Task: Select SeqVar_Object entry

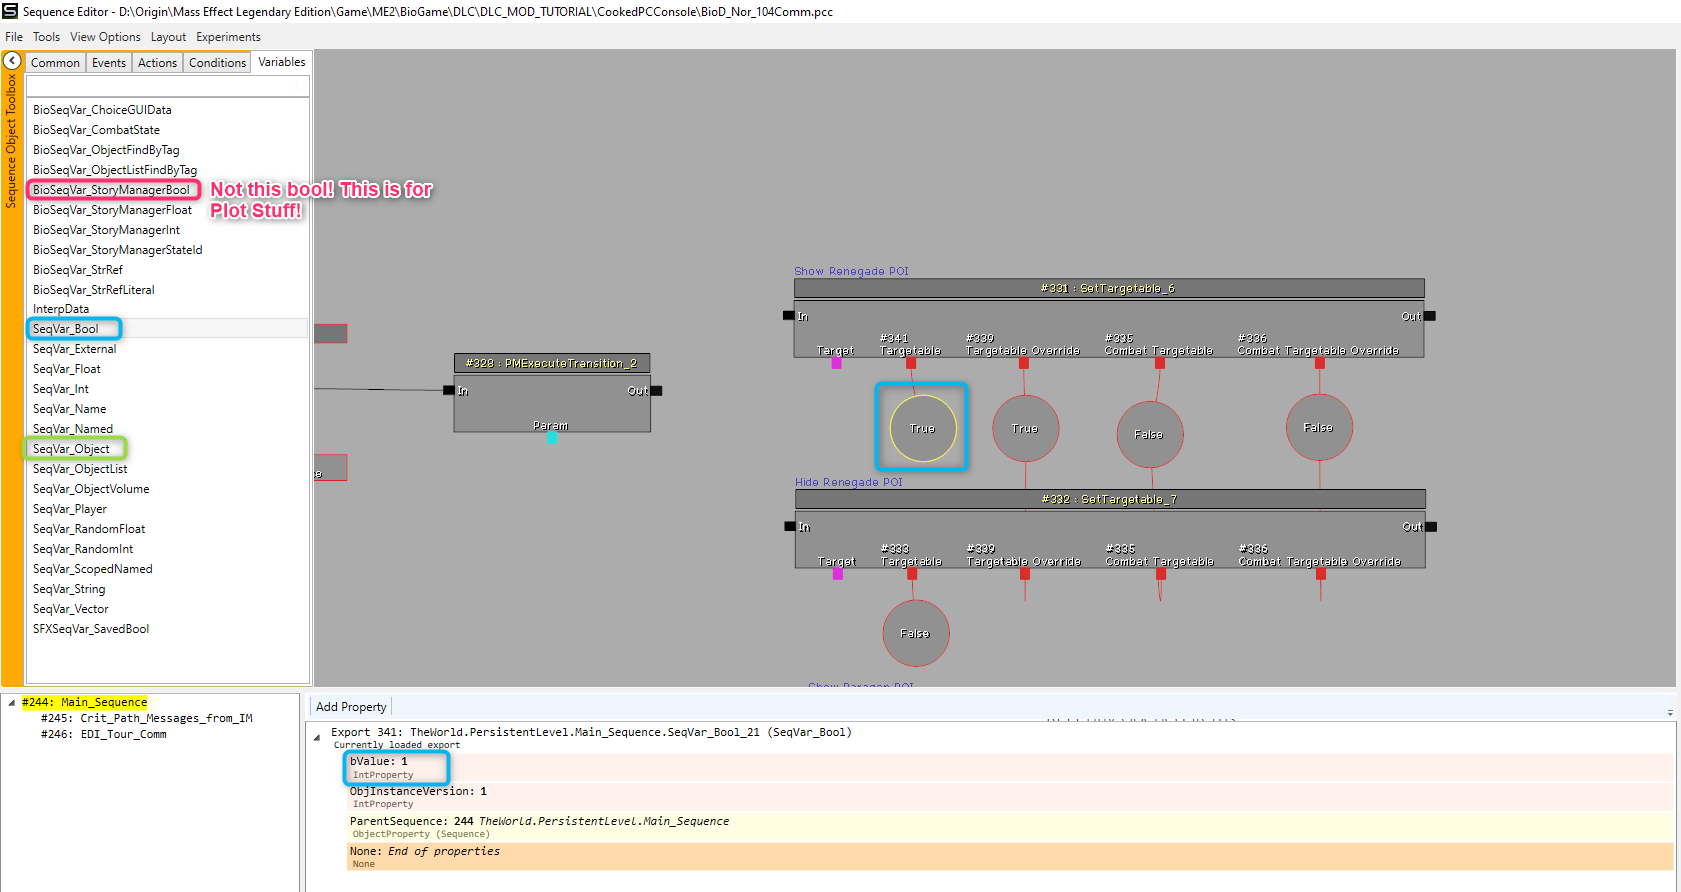Action: point(71,449)
